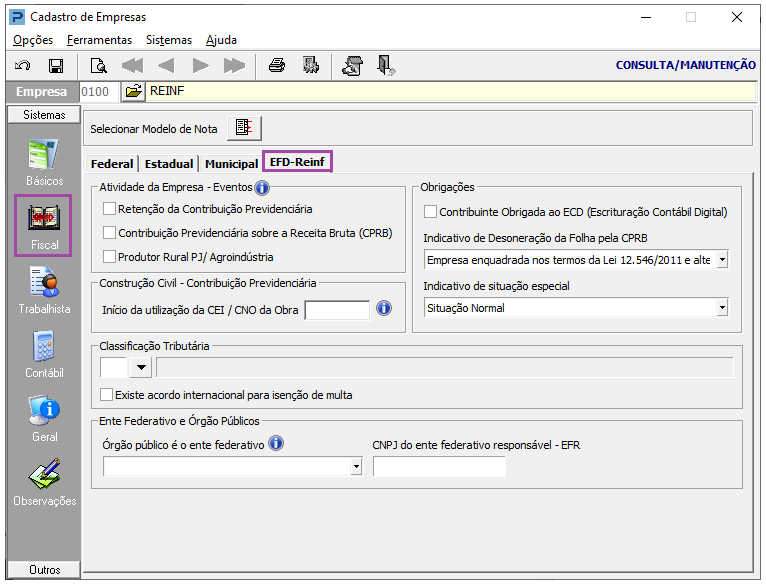Click info icon next to CEI / CNO field
The width and height of the screenshot is (766, 586).
point(384,308)
